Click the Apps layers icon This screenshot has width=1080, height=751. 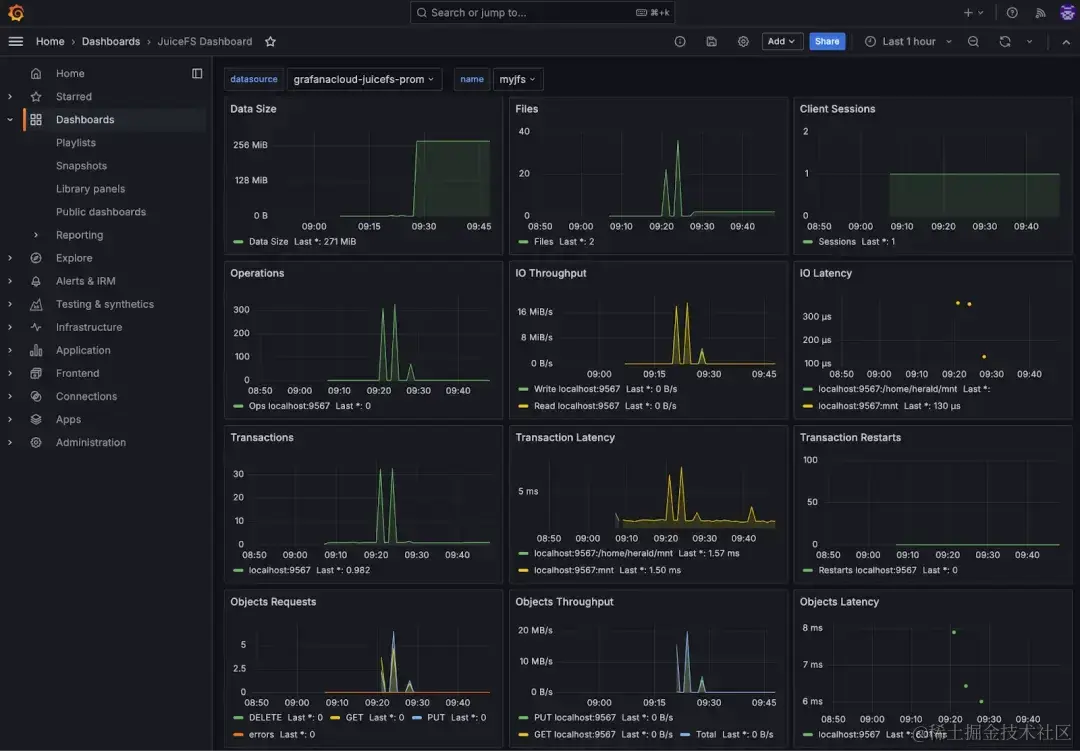[36, 420]
